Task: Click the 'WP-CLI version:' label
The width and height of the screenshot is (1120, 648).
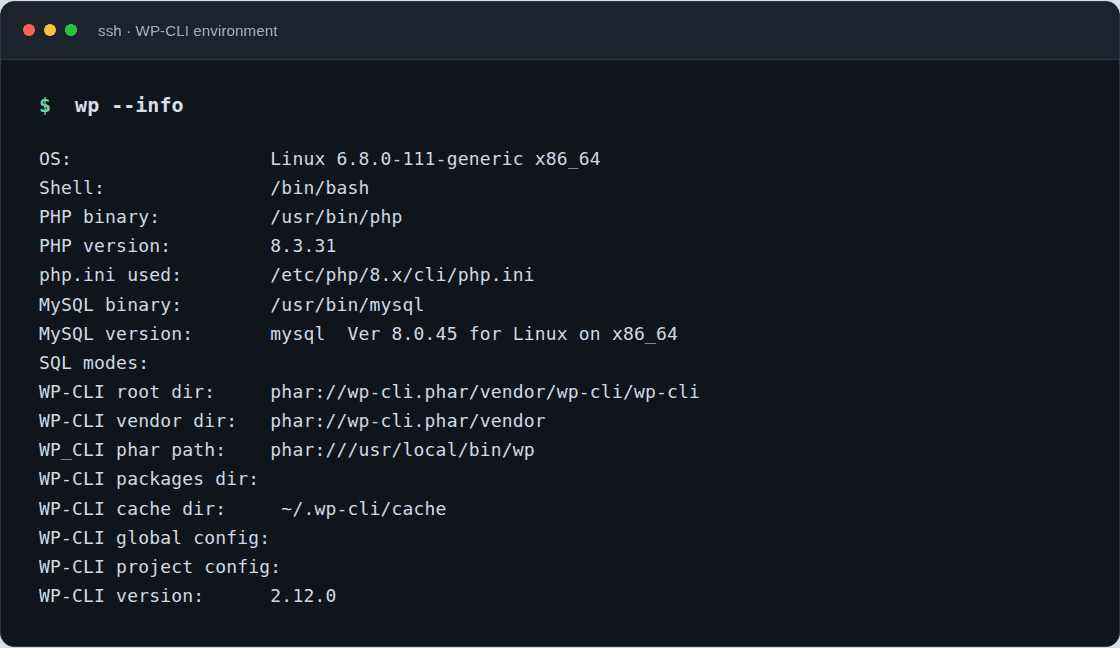Action: coord(121,596)
